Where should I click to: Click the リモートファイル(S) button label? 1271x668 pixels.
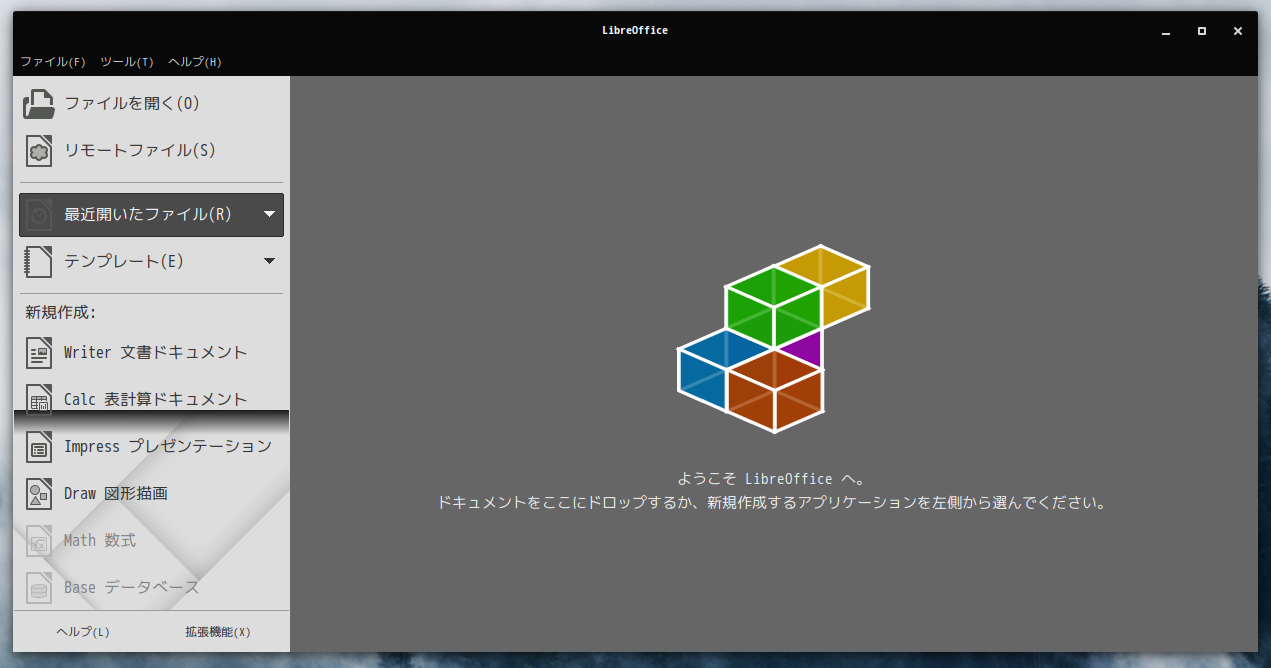tap(140, 150)
